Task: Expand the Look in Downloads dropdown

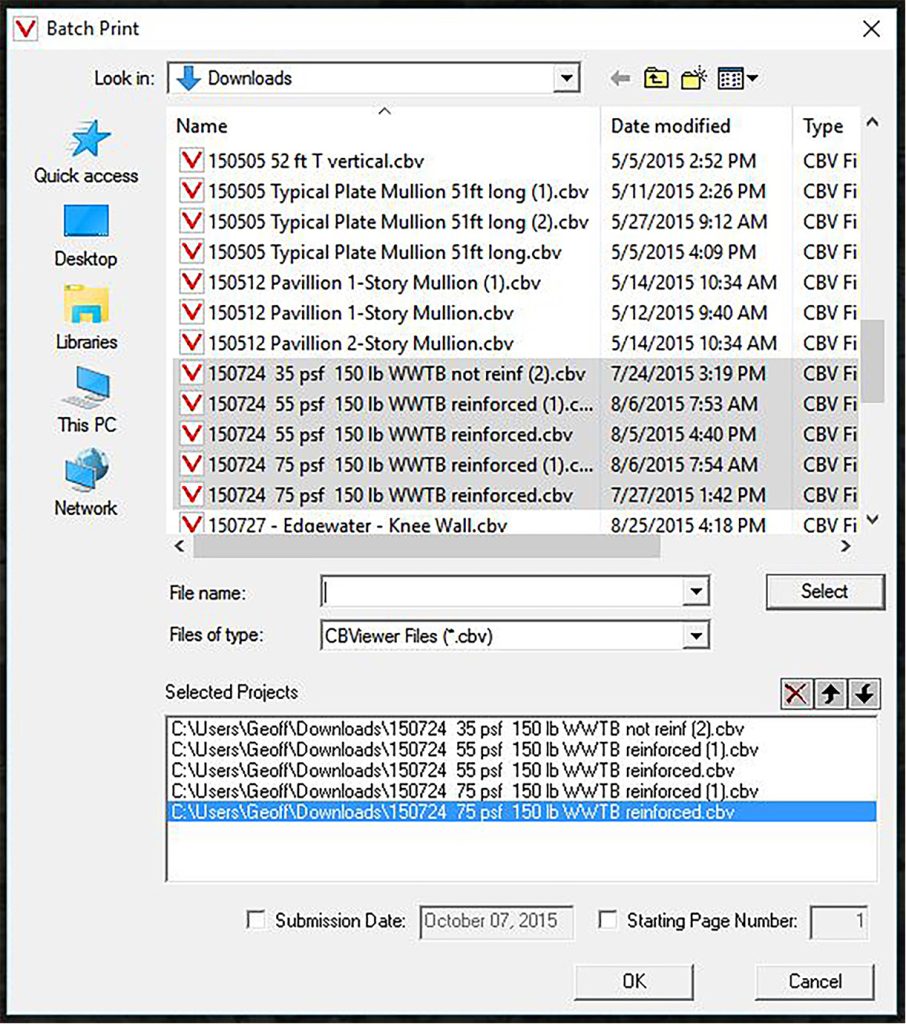Action: coord(567,78)
